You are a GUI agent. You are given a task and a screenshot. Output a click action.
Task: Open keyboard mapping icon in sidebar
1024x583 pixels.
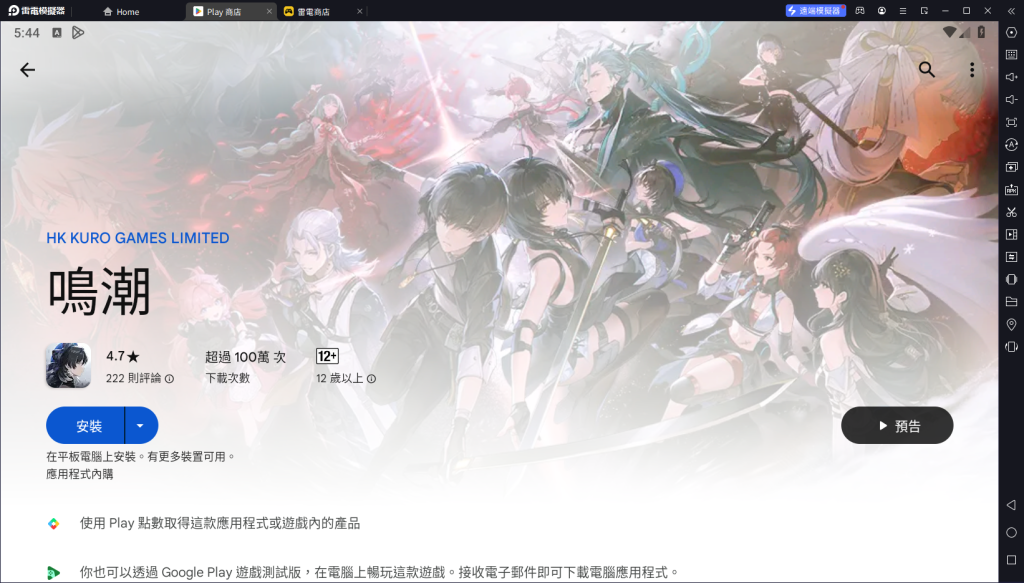pos(1012,55)
